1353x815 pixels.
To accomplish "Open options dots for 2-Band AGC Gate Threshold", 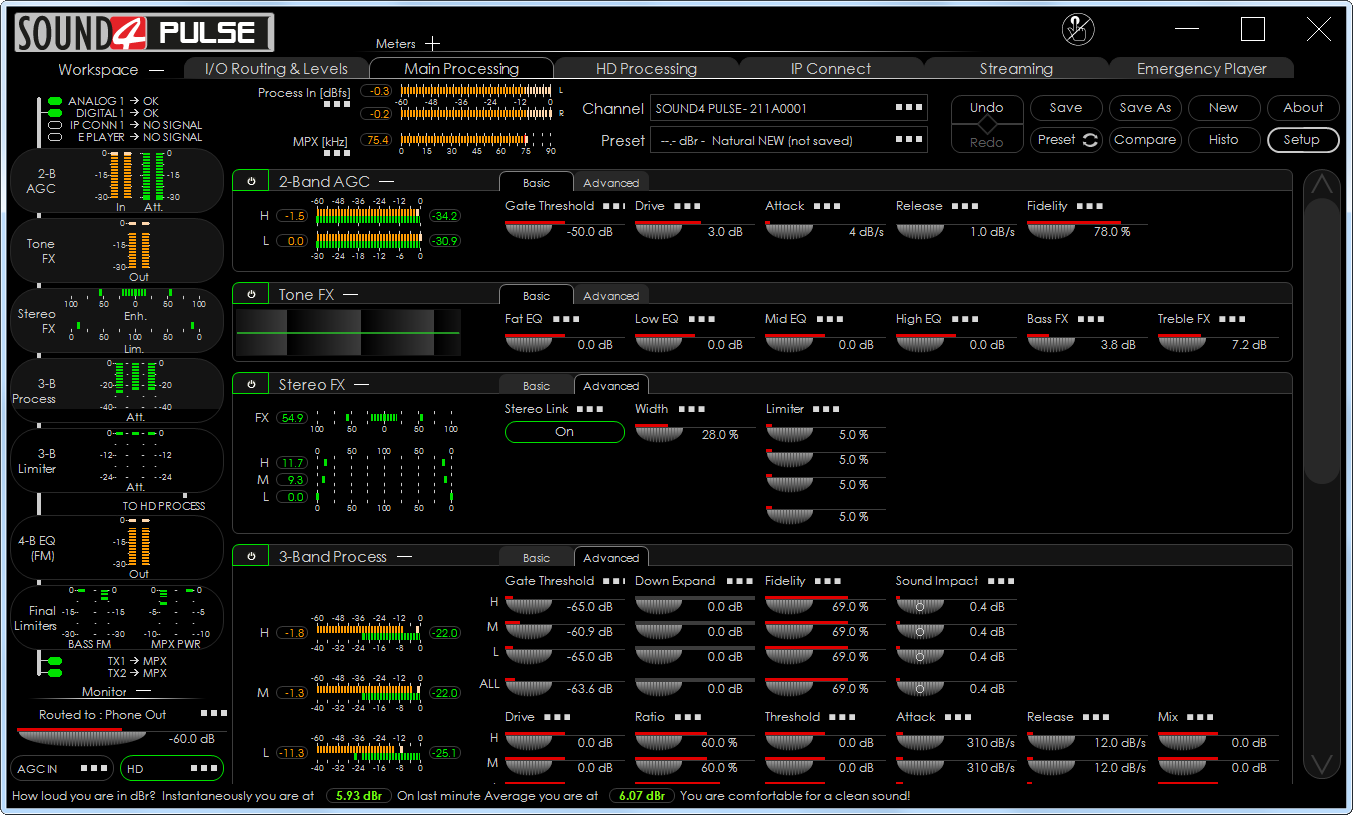I will pyautogui.click(x=613, y=206).
